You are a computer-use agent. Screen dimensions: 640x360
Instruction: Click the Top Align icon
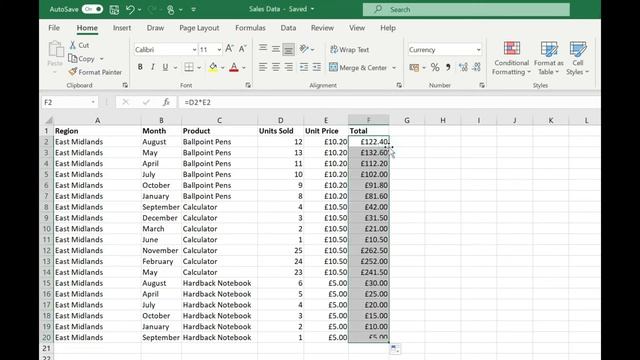[x=263, y=49]
